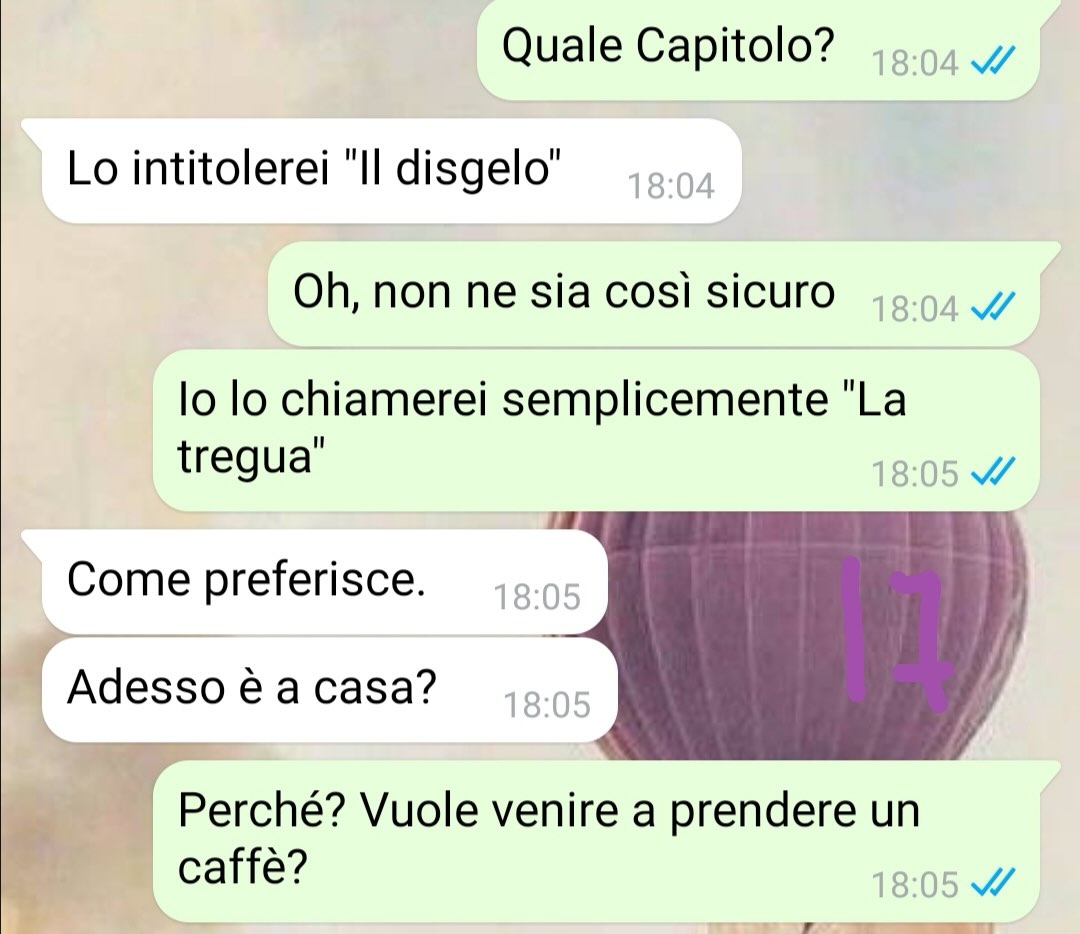Select the "Adesso è a casa?" message

pos(329,689)
